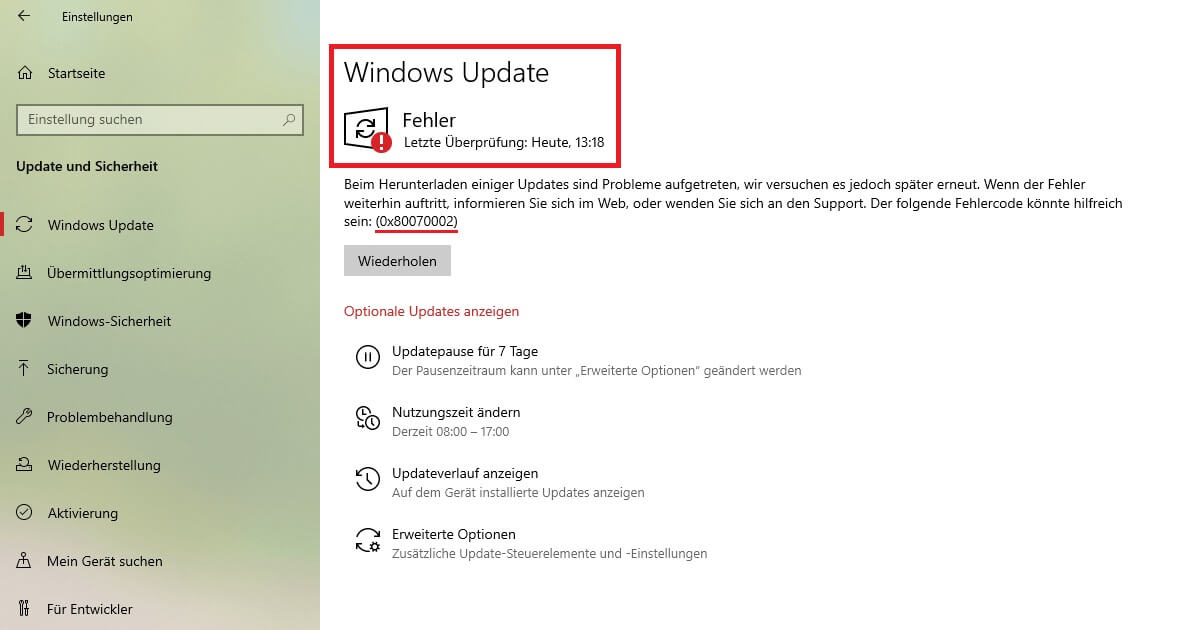Viewport: 1200px width, 630px height.
Task: Click the Nutzungszeit ändern clock icon
Action: 367,418
